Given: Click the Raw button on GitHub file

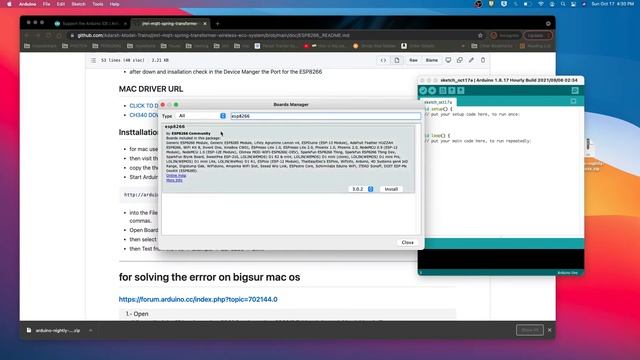Looking at the screenshot, I should pos(413,60).
